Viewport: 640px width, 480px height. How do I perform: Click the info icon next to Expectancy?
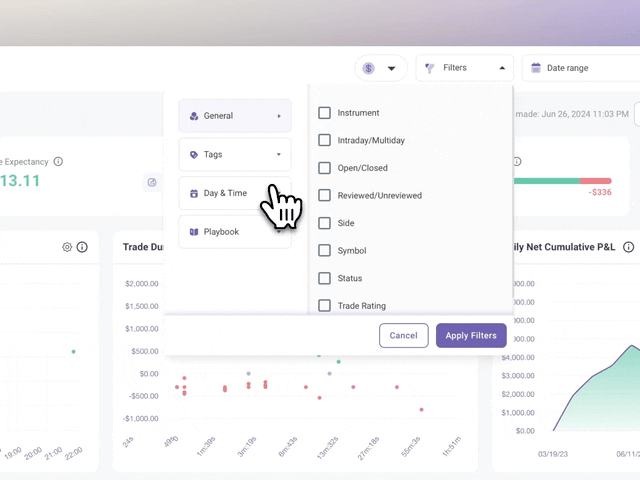tap(58, 161)
